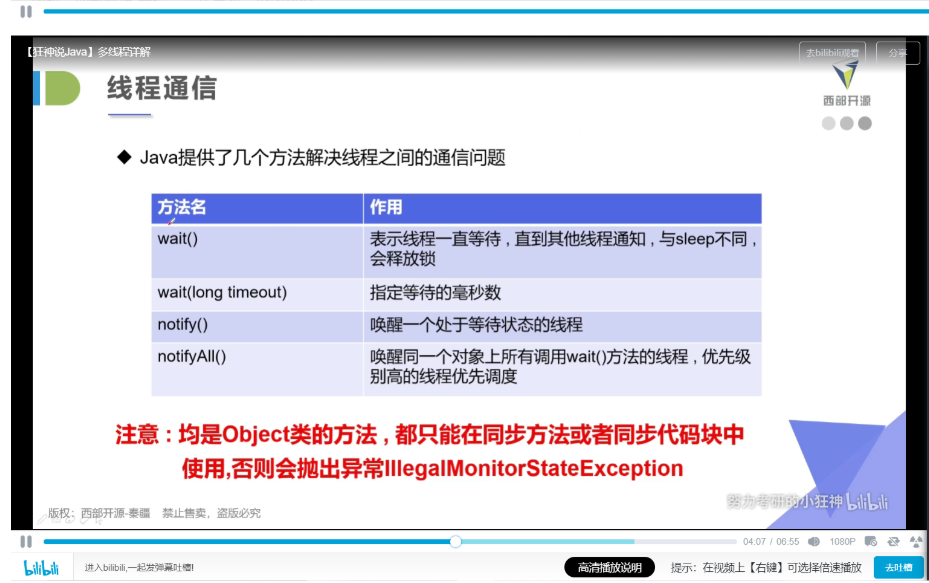The image size is (929, 583).
Task: Toggle loop playback for the video
Action: 893,542
